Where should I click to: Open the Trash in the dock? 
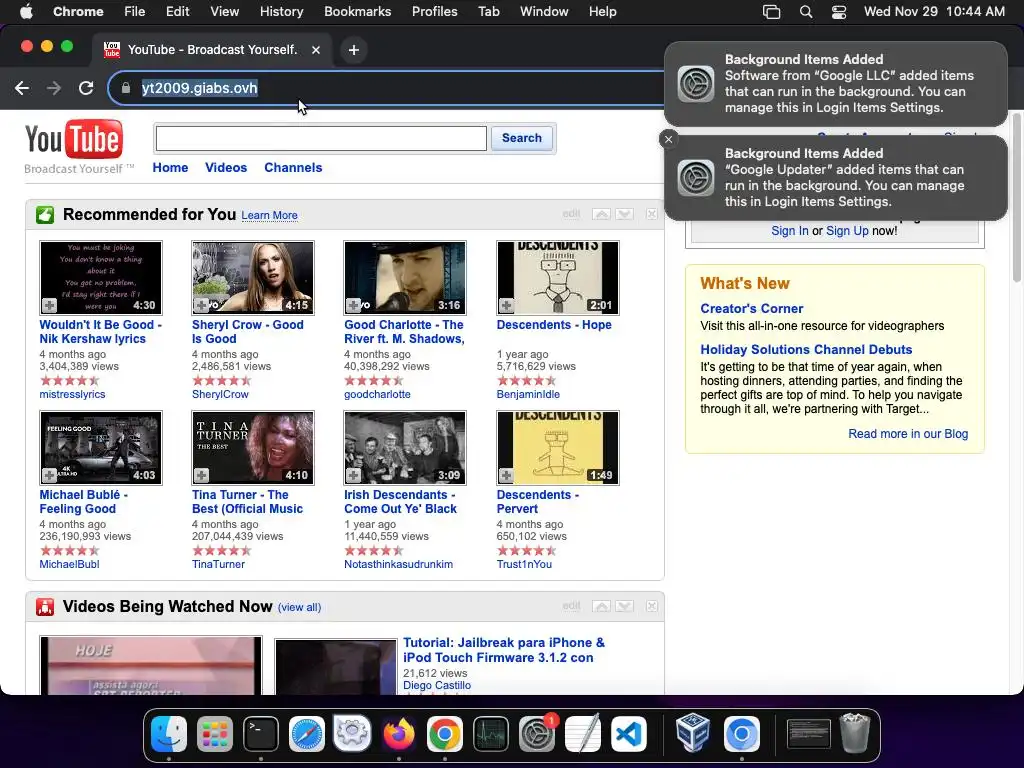854,733
